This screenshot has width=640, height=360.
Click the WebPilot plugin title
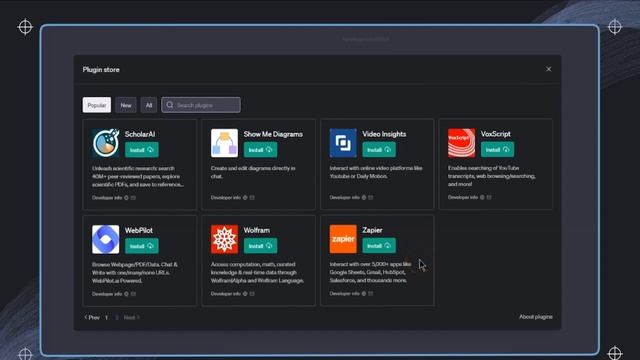tap(139, 230)
